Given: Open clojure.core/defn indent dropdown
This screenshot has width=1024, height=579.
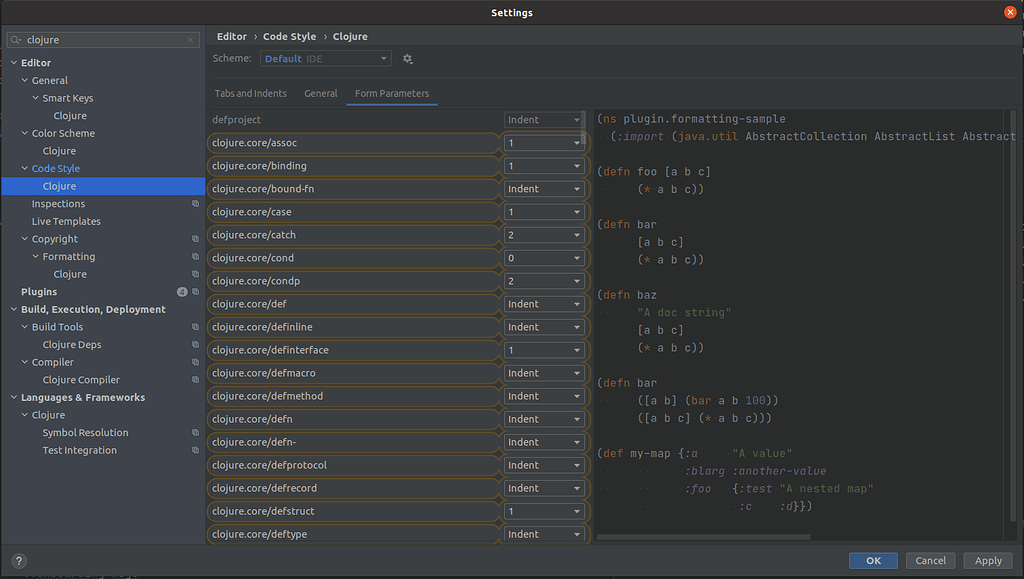Looking at the screenshot, I should click(544, 419).
